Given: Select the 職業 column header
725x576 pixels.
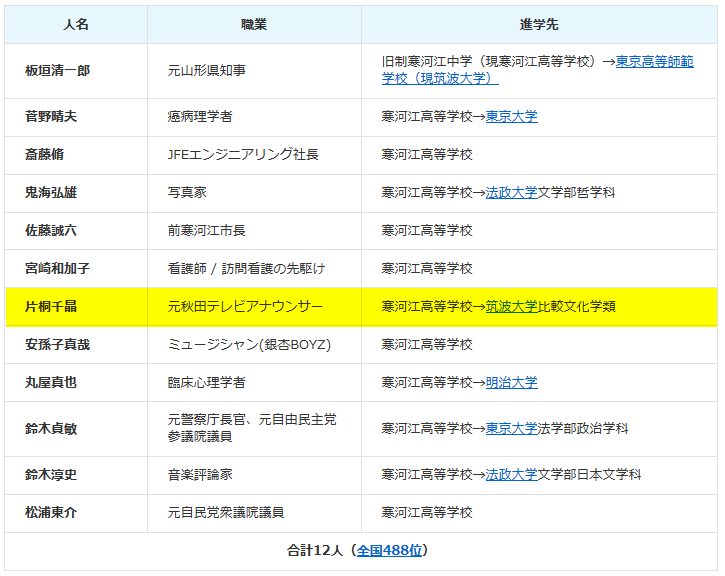Looking at the screenshot, I should click(x=254, y=25).
